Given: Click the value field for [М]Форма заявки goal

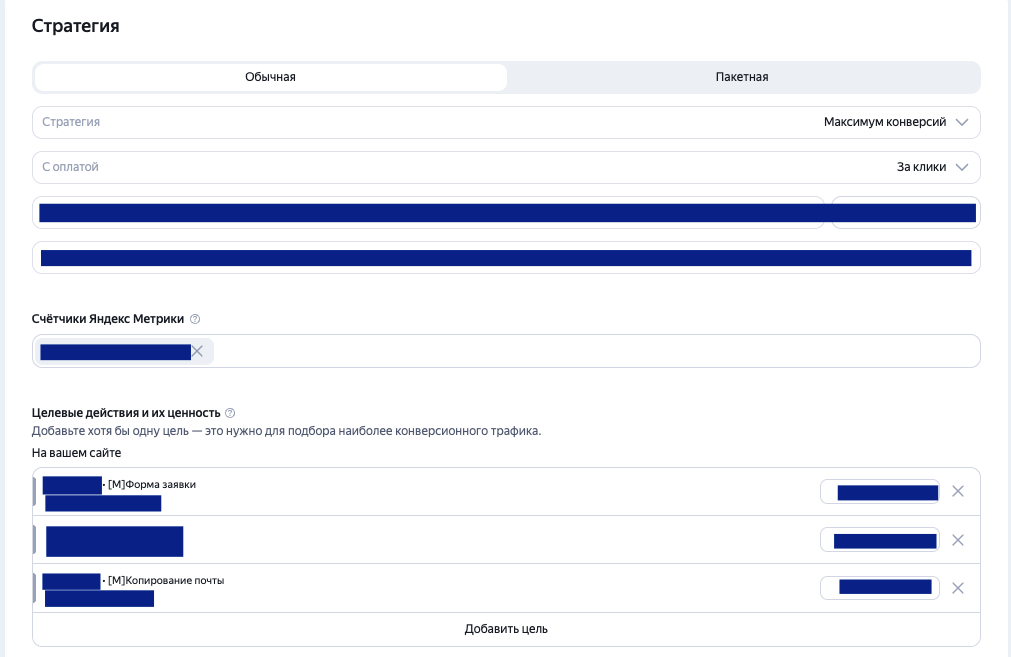Looking at the screenshot, I should 879,492.
